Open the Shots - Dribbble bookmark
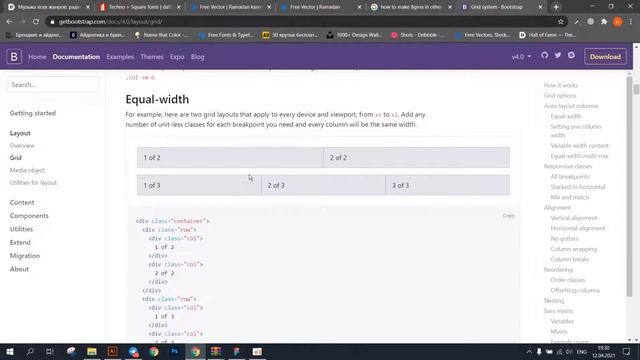 coord(417,35)
